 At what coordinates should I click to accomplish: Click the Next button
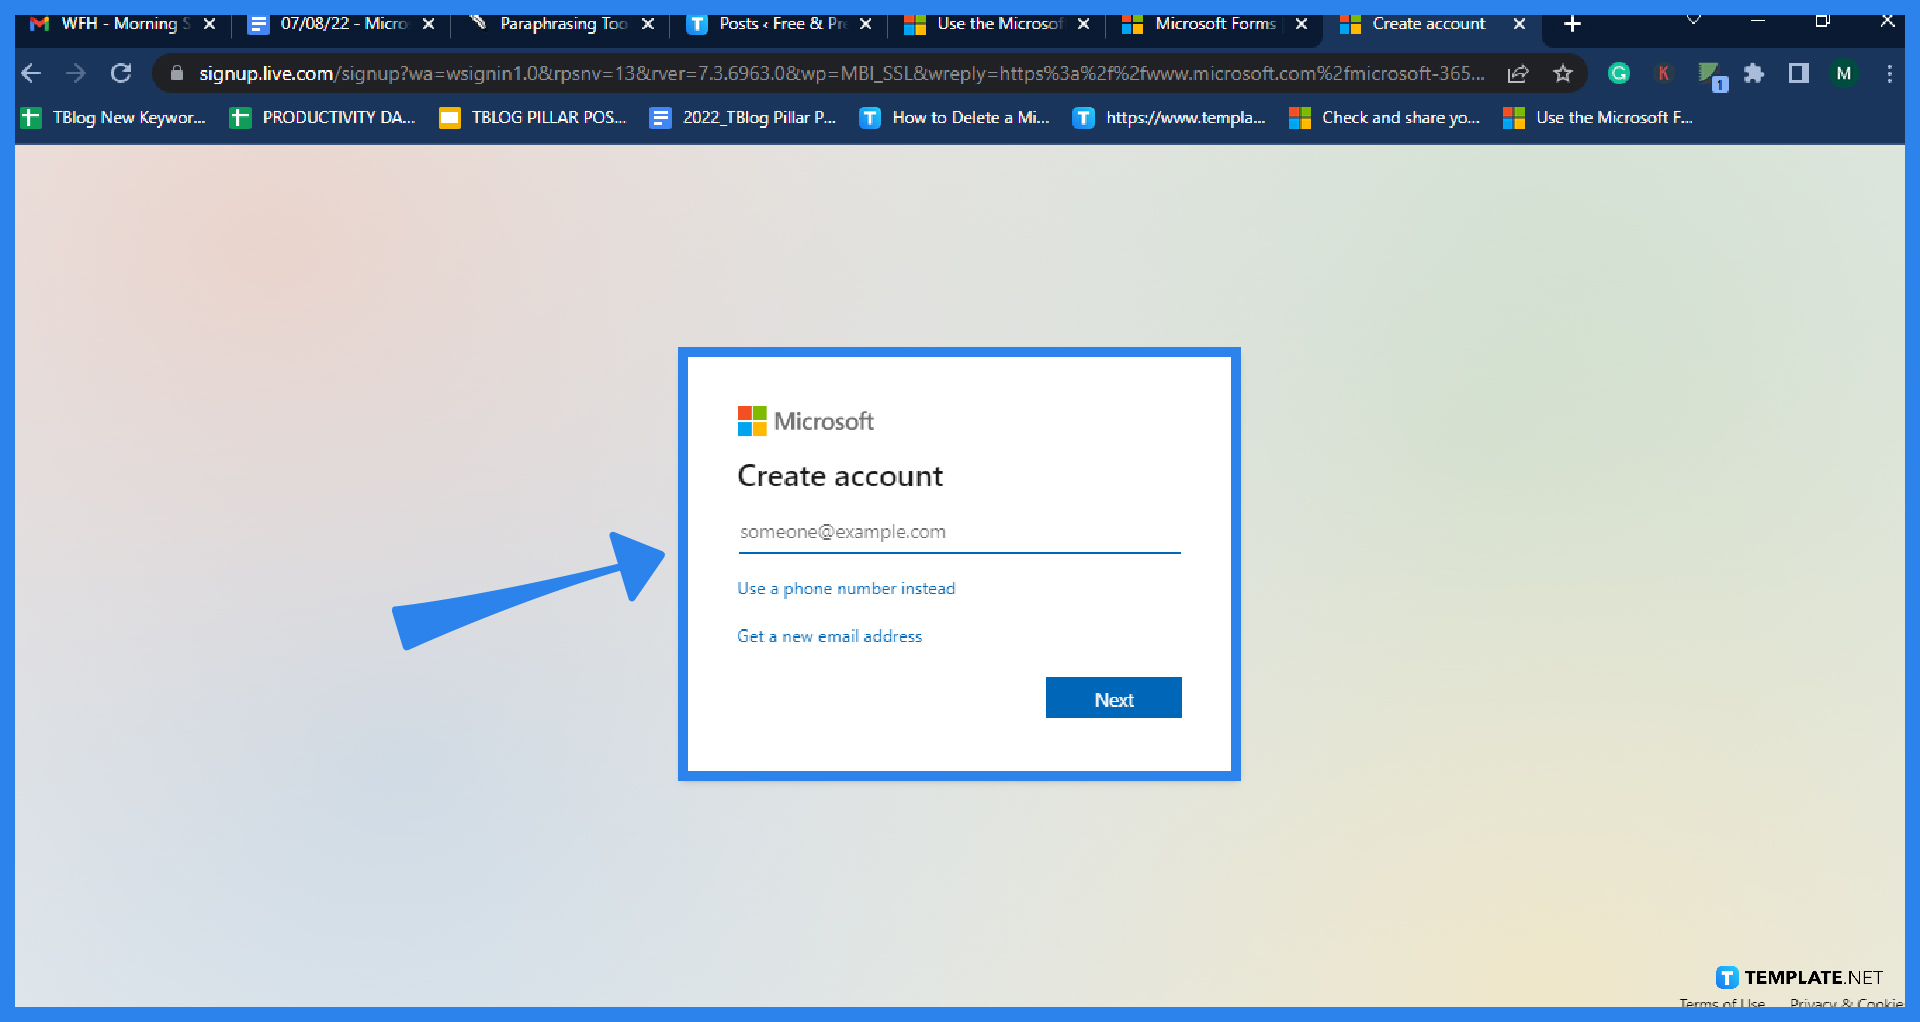(x=1113, y=698)
